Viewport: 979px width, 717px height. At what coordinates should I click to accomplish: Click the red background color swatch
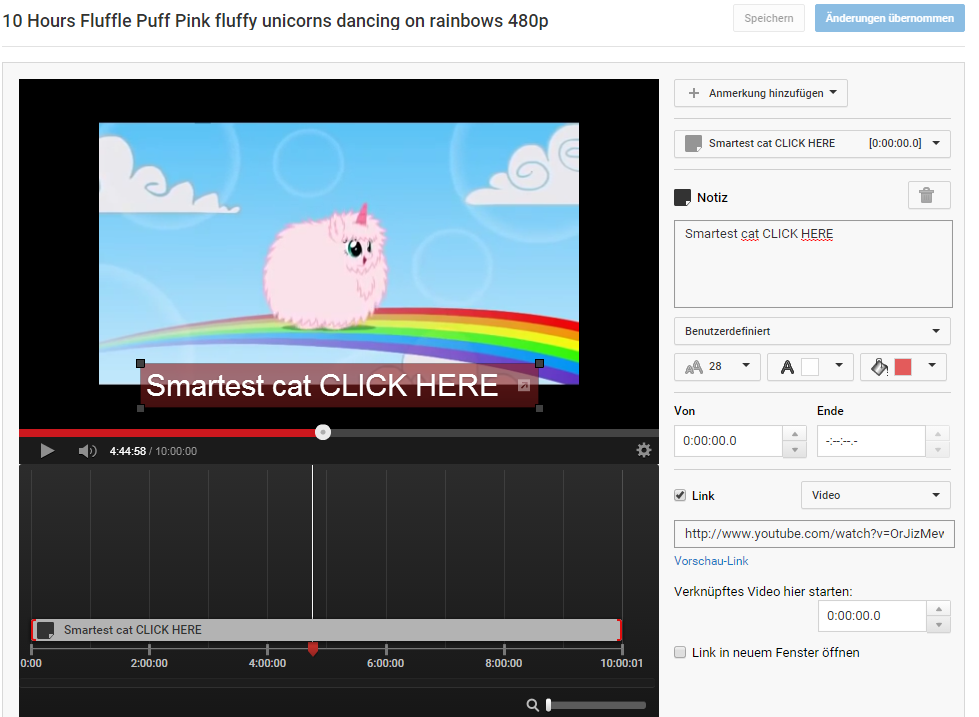903,367
